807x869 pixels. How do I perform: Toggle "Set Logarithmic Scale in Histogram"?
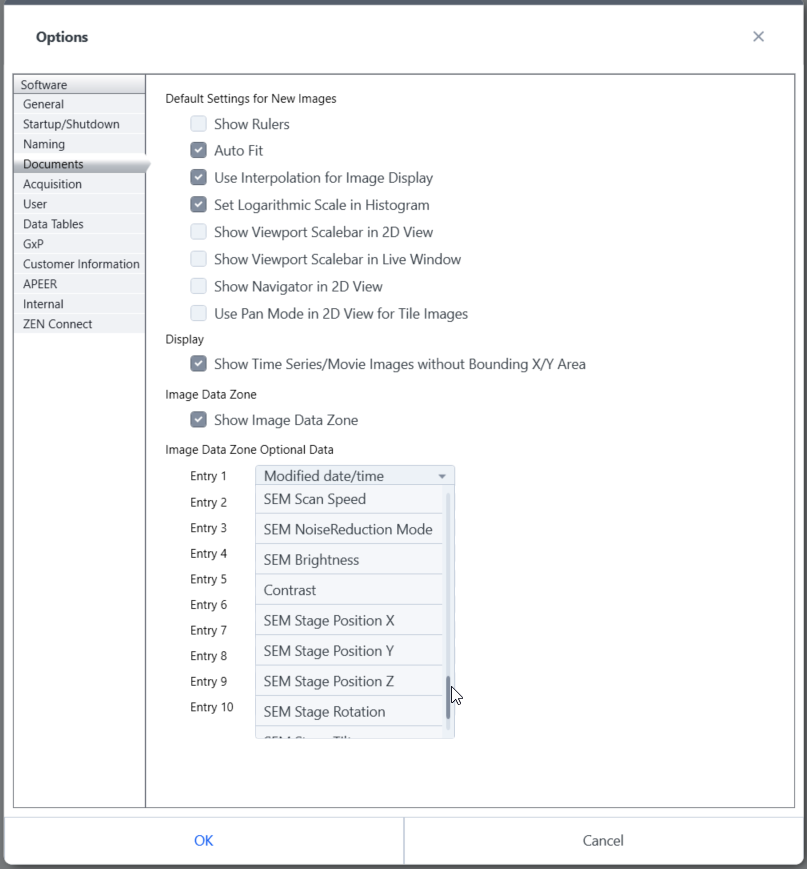(x=198, y=204)
